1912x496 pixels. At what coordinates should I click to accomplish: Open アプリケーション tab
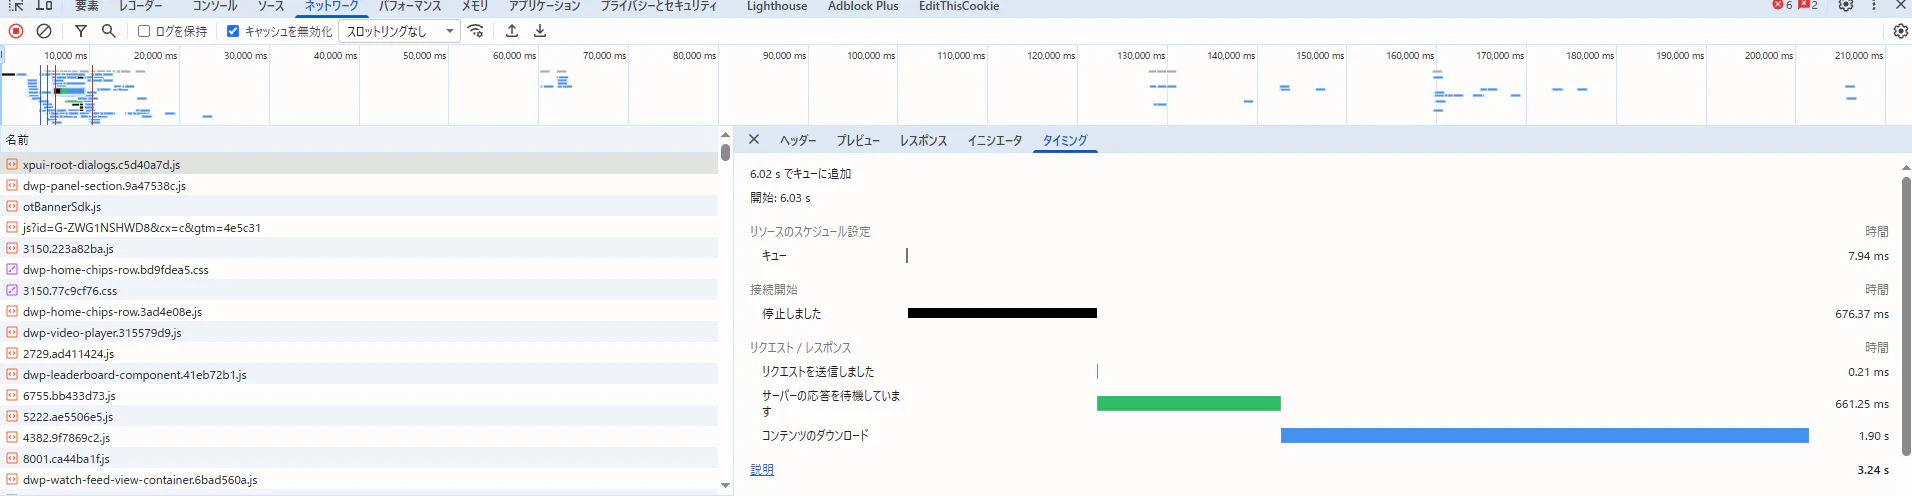point(545,6)
